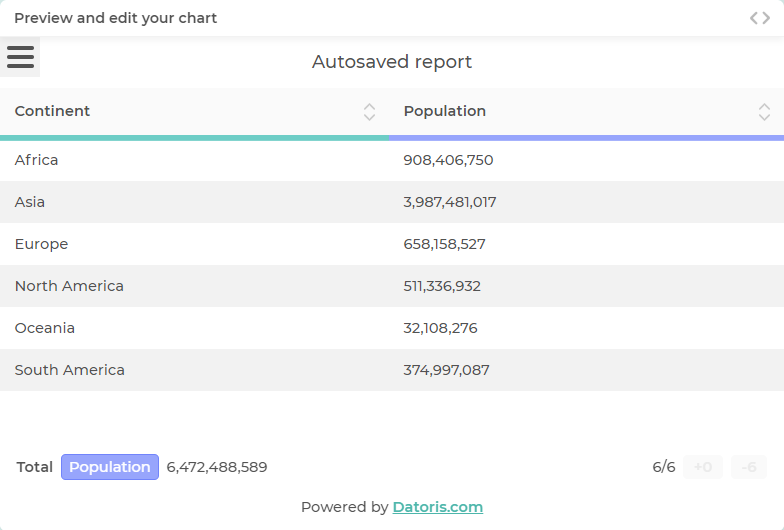784x530 pixels.
Task: Toggle the Population total badge
Action: tap(110, 467)
